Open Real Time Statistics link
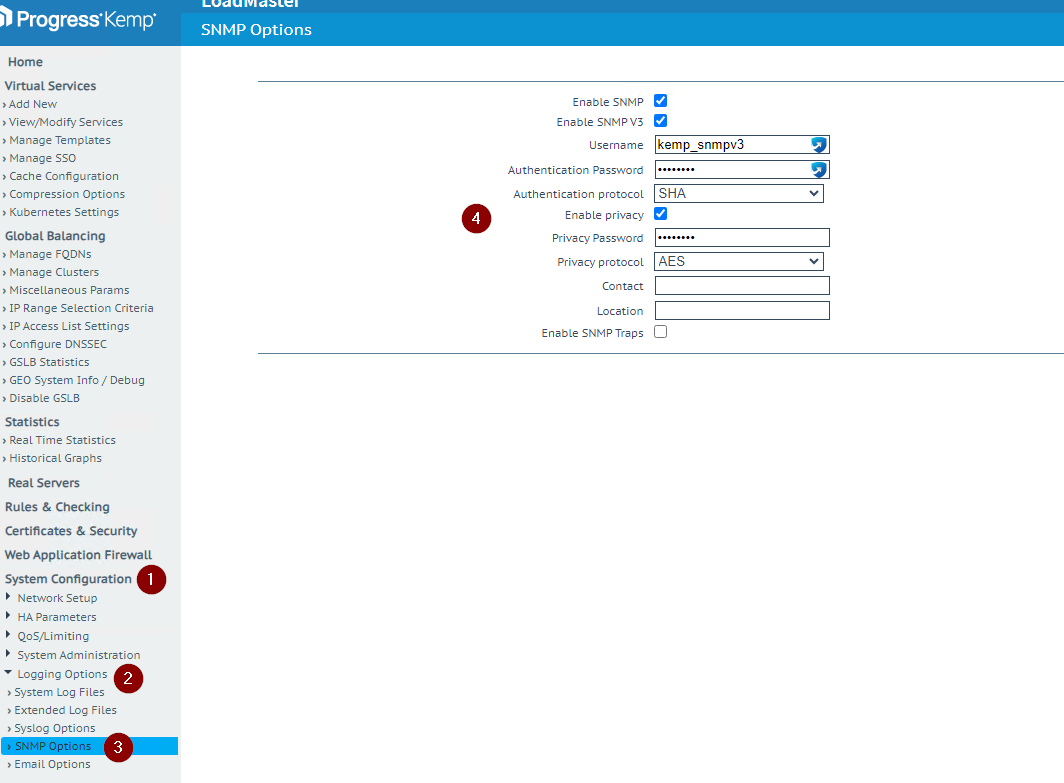 click(62, 440)
